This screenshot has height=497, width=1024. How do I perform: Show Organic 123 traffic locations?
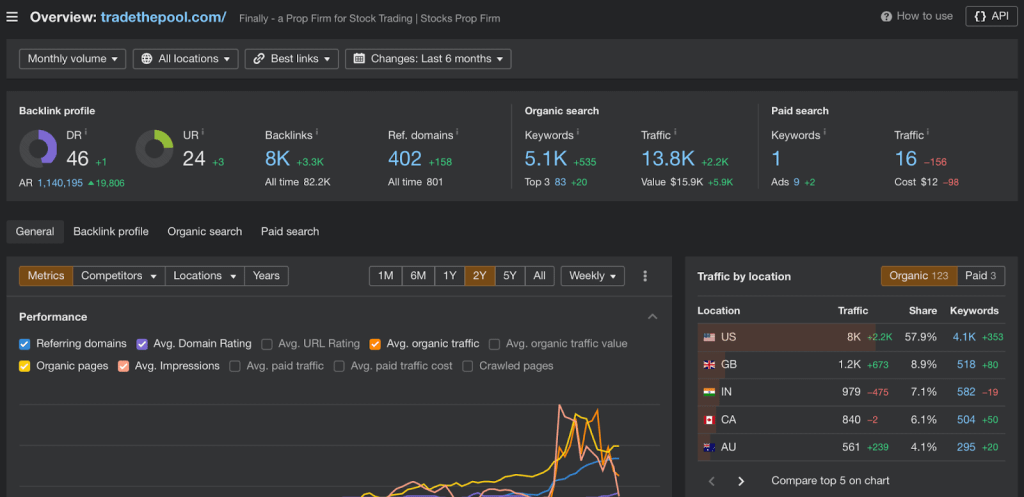(919, 276)
